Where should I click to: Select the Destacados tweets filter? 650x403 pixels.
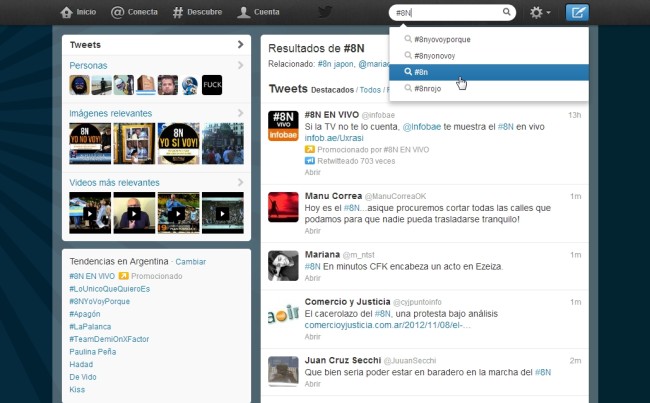tap(332, 90)
